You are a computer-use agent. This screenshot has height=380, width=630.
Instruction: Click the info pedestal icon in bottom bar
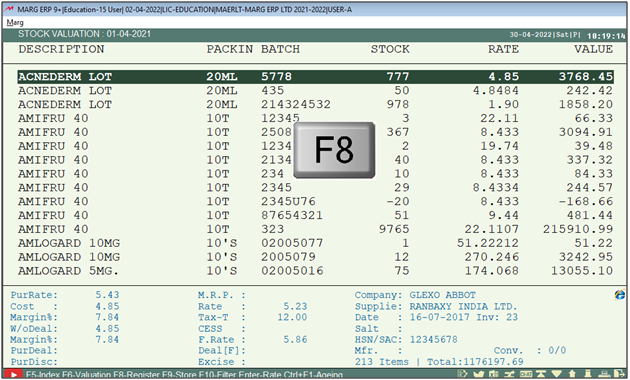tap(588, 374)
